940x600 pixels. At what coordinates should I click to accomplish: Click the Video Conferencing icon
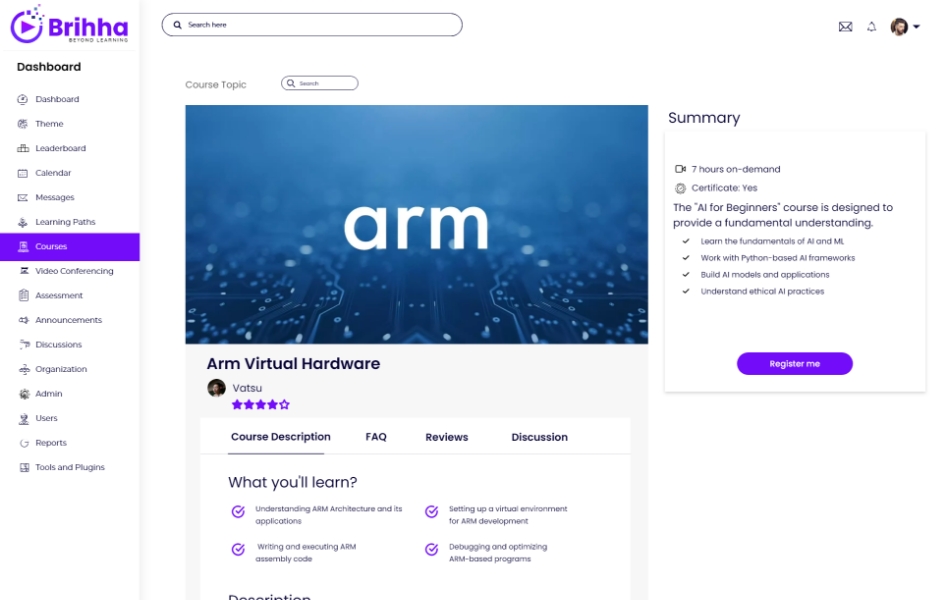[24, 271]
